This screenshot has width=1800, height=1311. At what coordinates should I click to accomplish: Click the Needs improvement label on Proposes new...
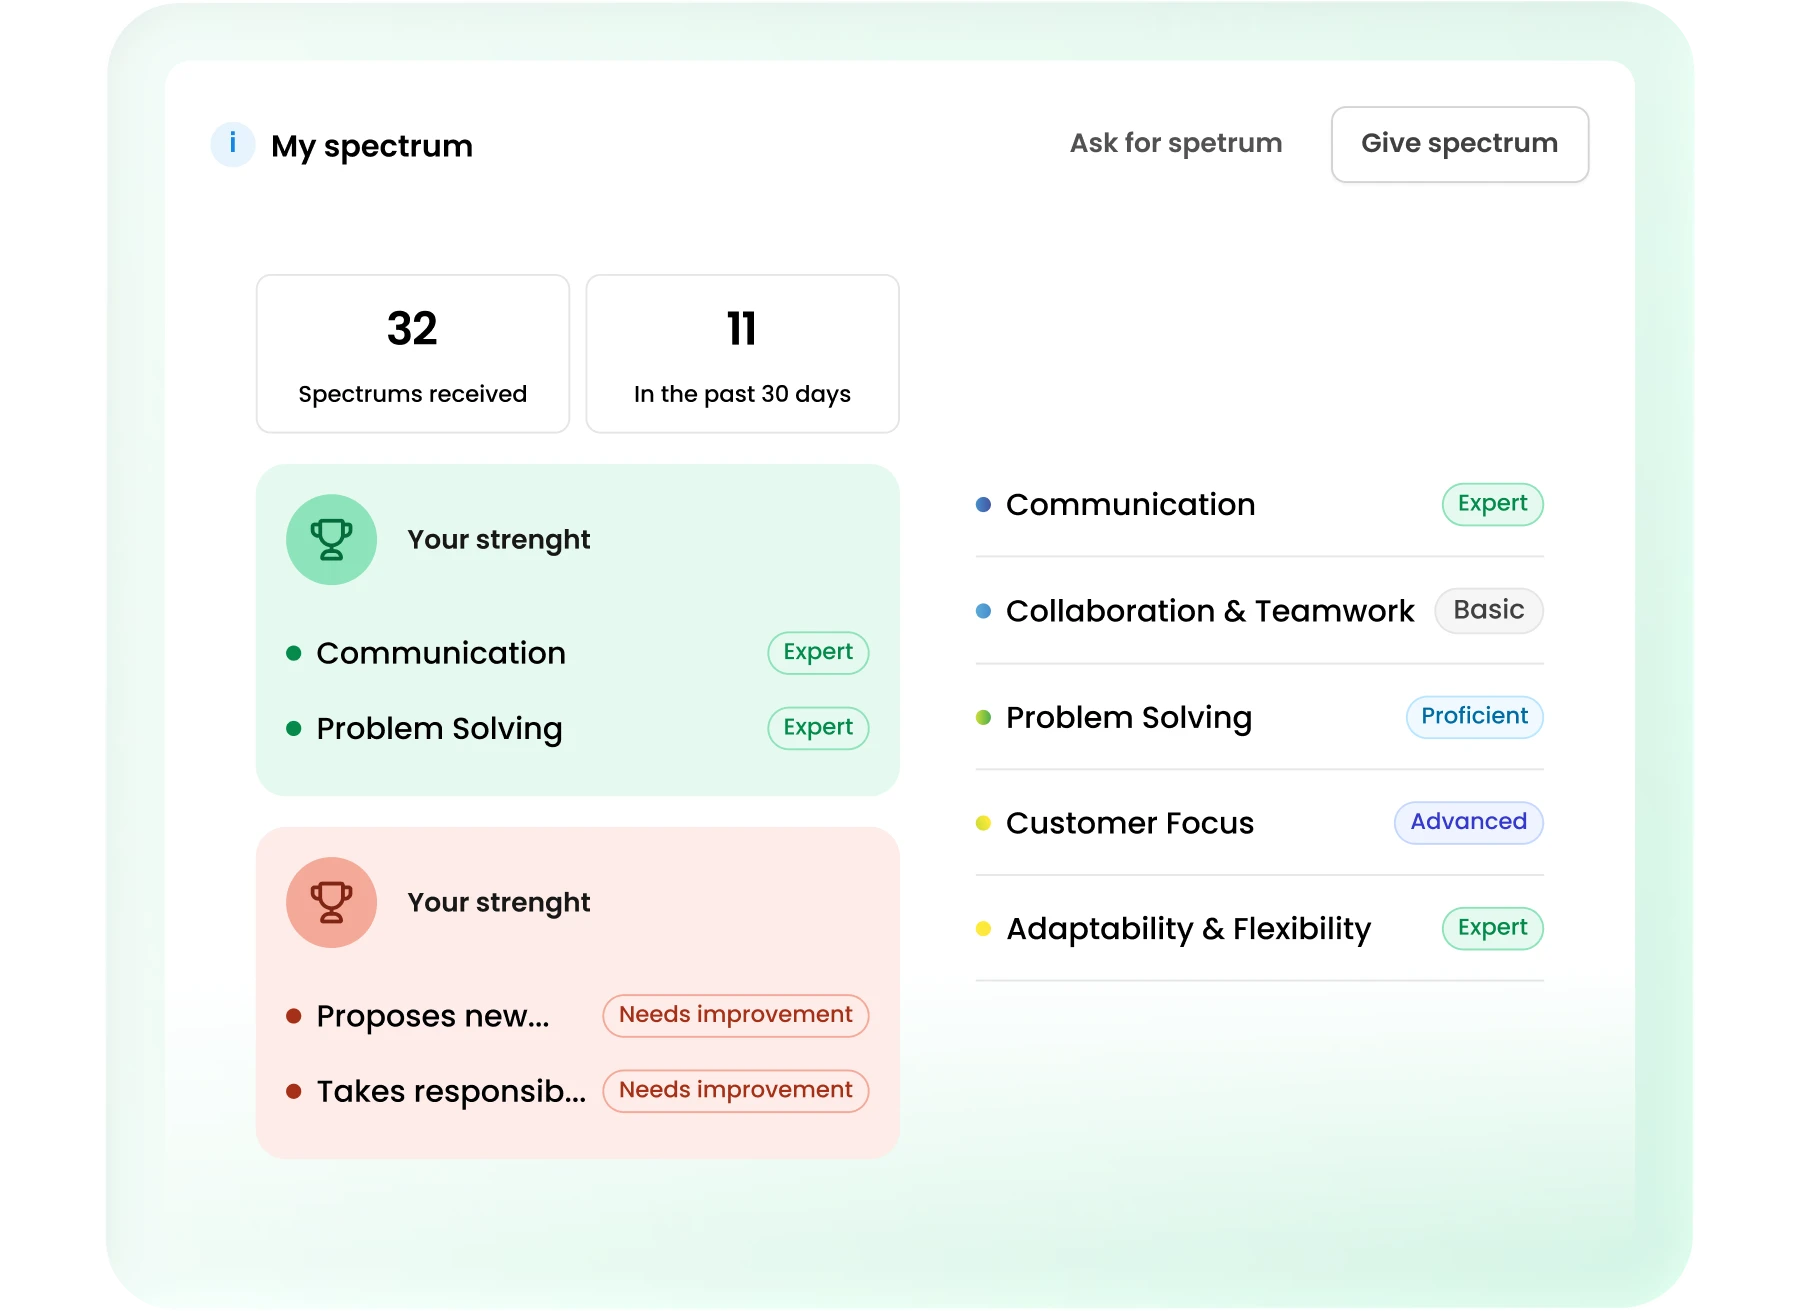735,1015
